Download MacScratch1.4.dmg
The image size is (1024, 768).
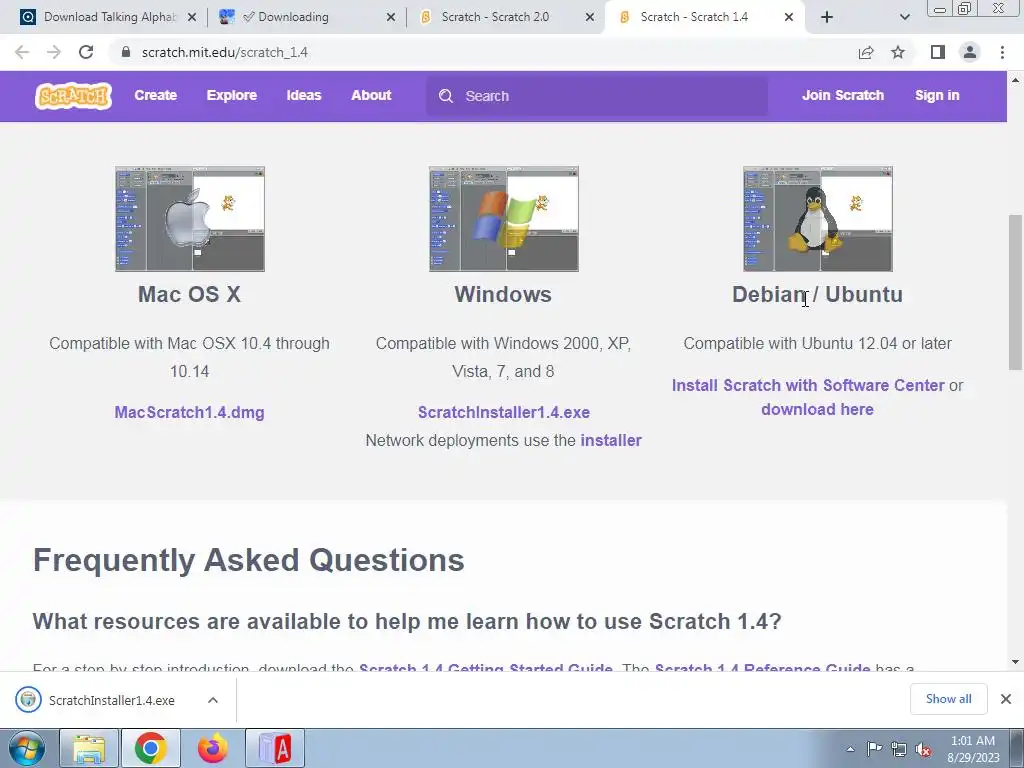(189, 413)
